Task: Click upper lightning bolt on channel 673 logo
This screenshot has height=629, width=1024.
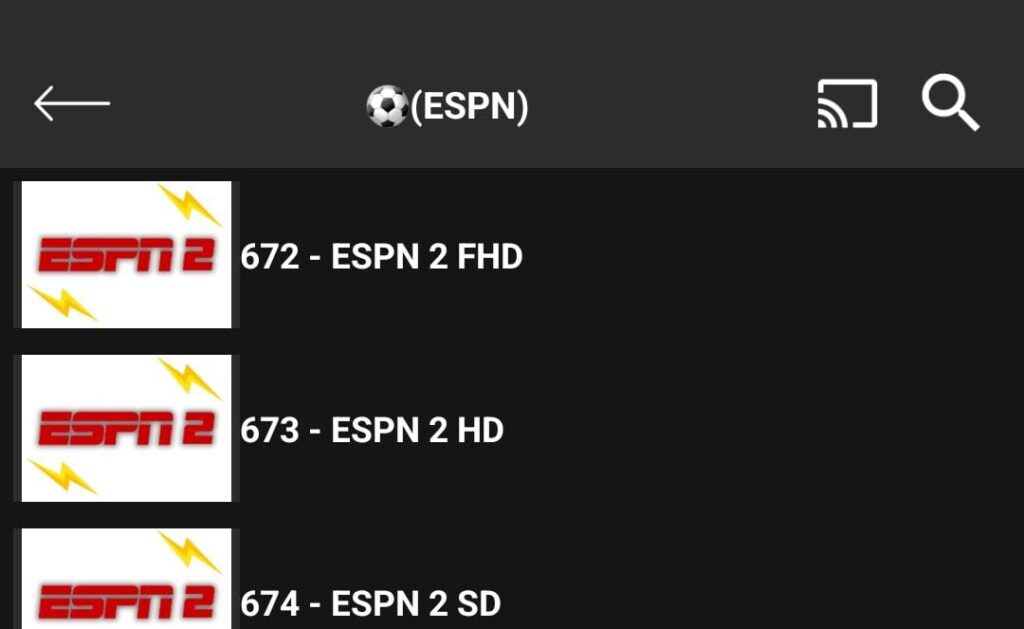Action: pos(189,378)
